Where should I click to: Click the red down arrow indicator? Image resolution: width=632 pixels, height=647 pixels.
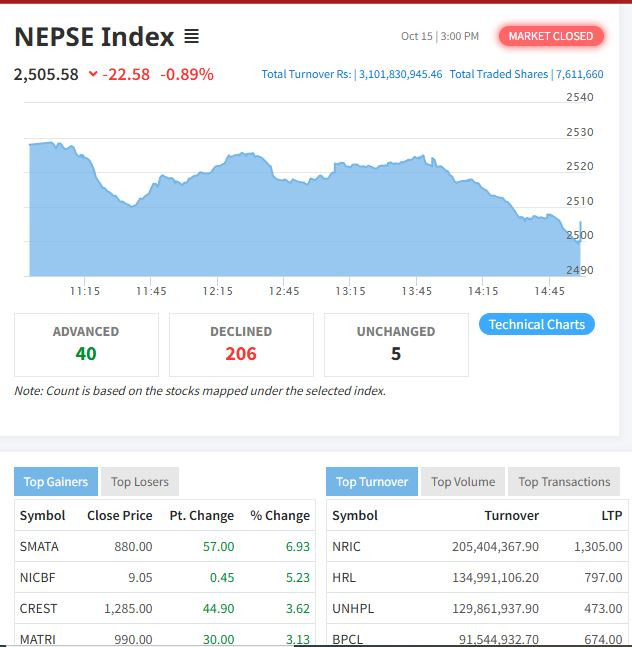coord(93,74)
